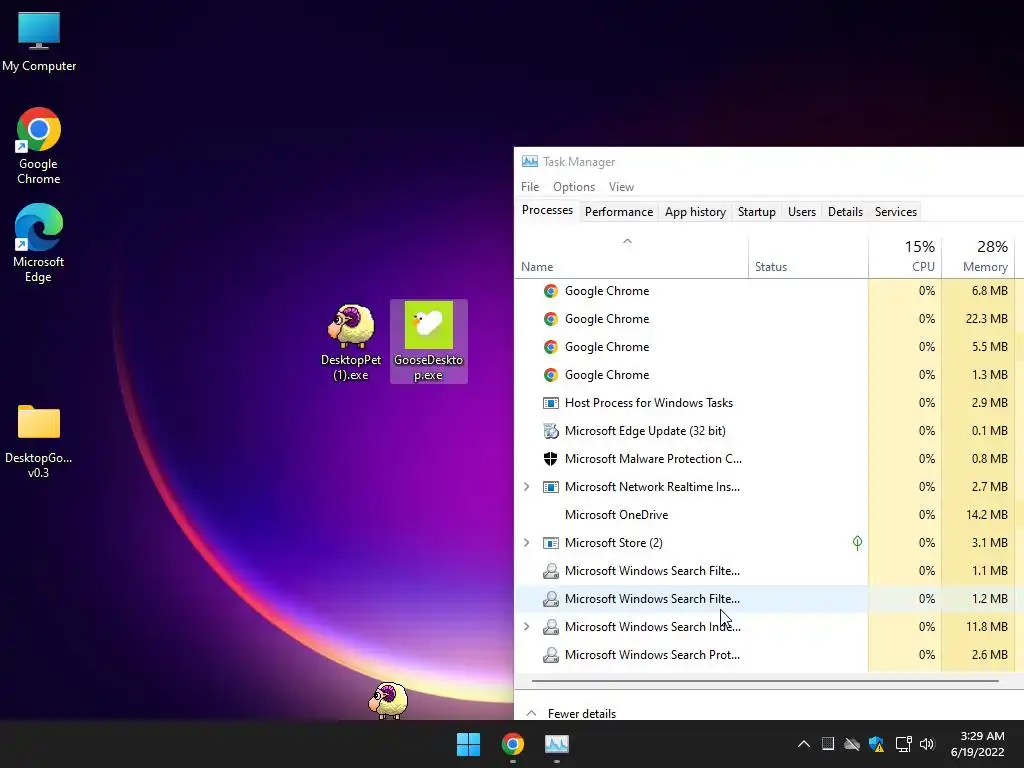Click the Microsoft Edge Update process icon
Viewport: 1024px width, 768px height.
pos(551,431)
